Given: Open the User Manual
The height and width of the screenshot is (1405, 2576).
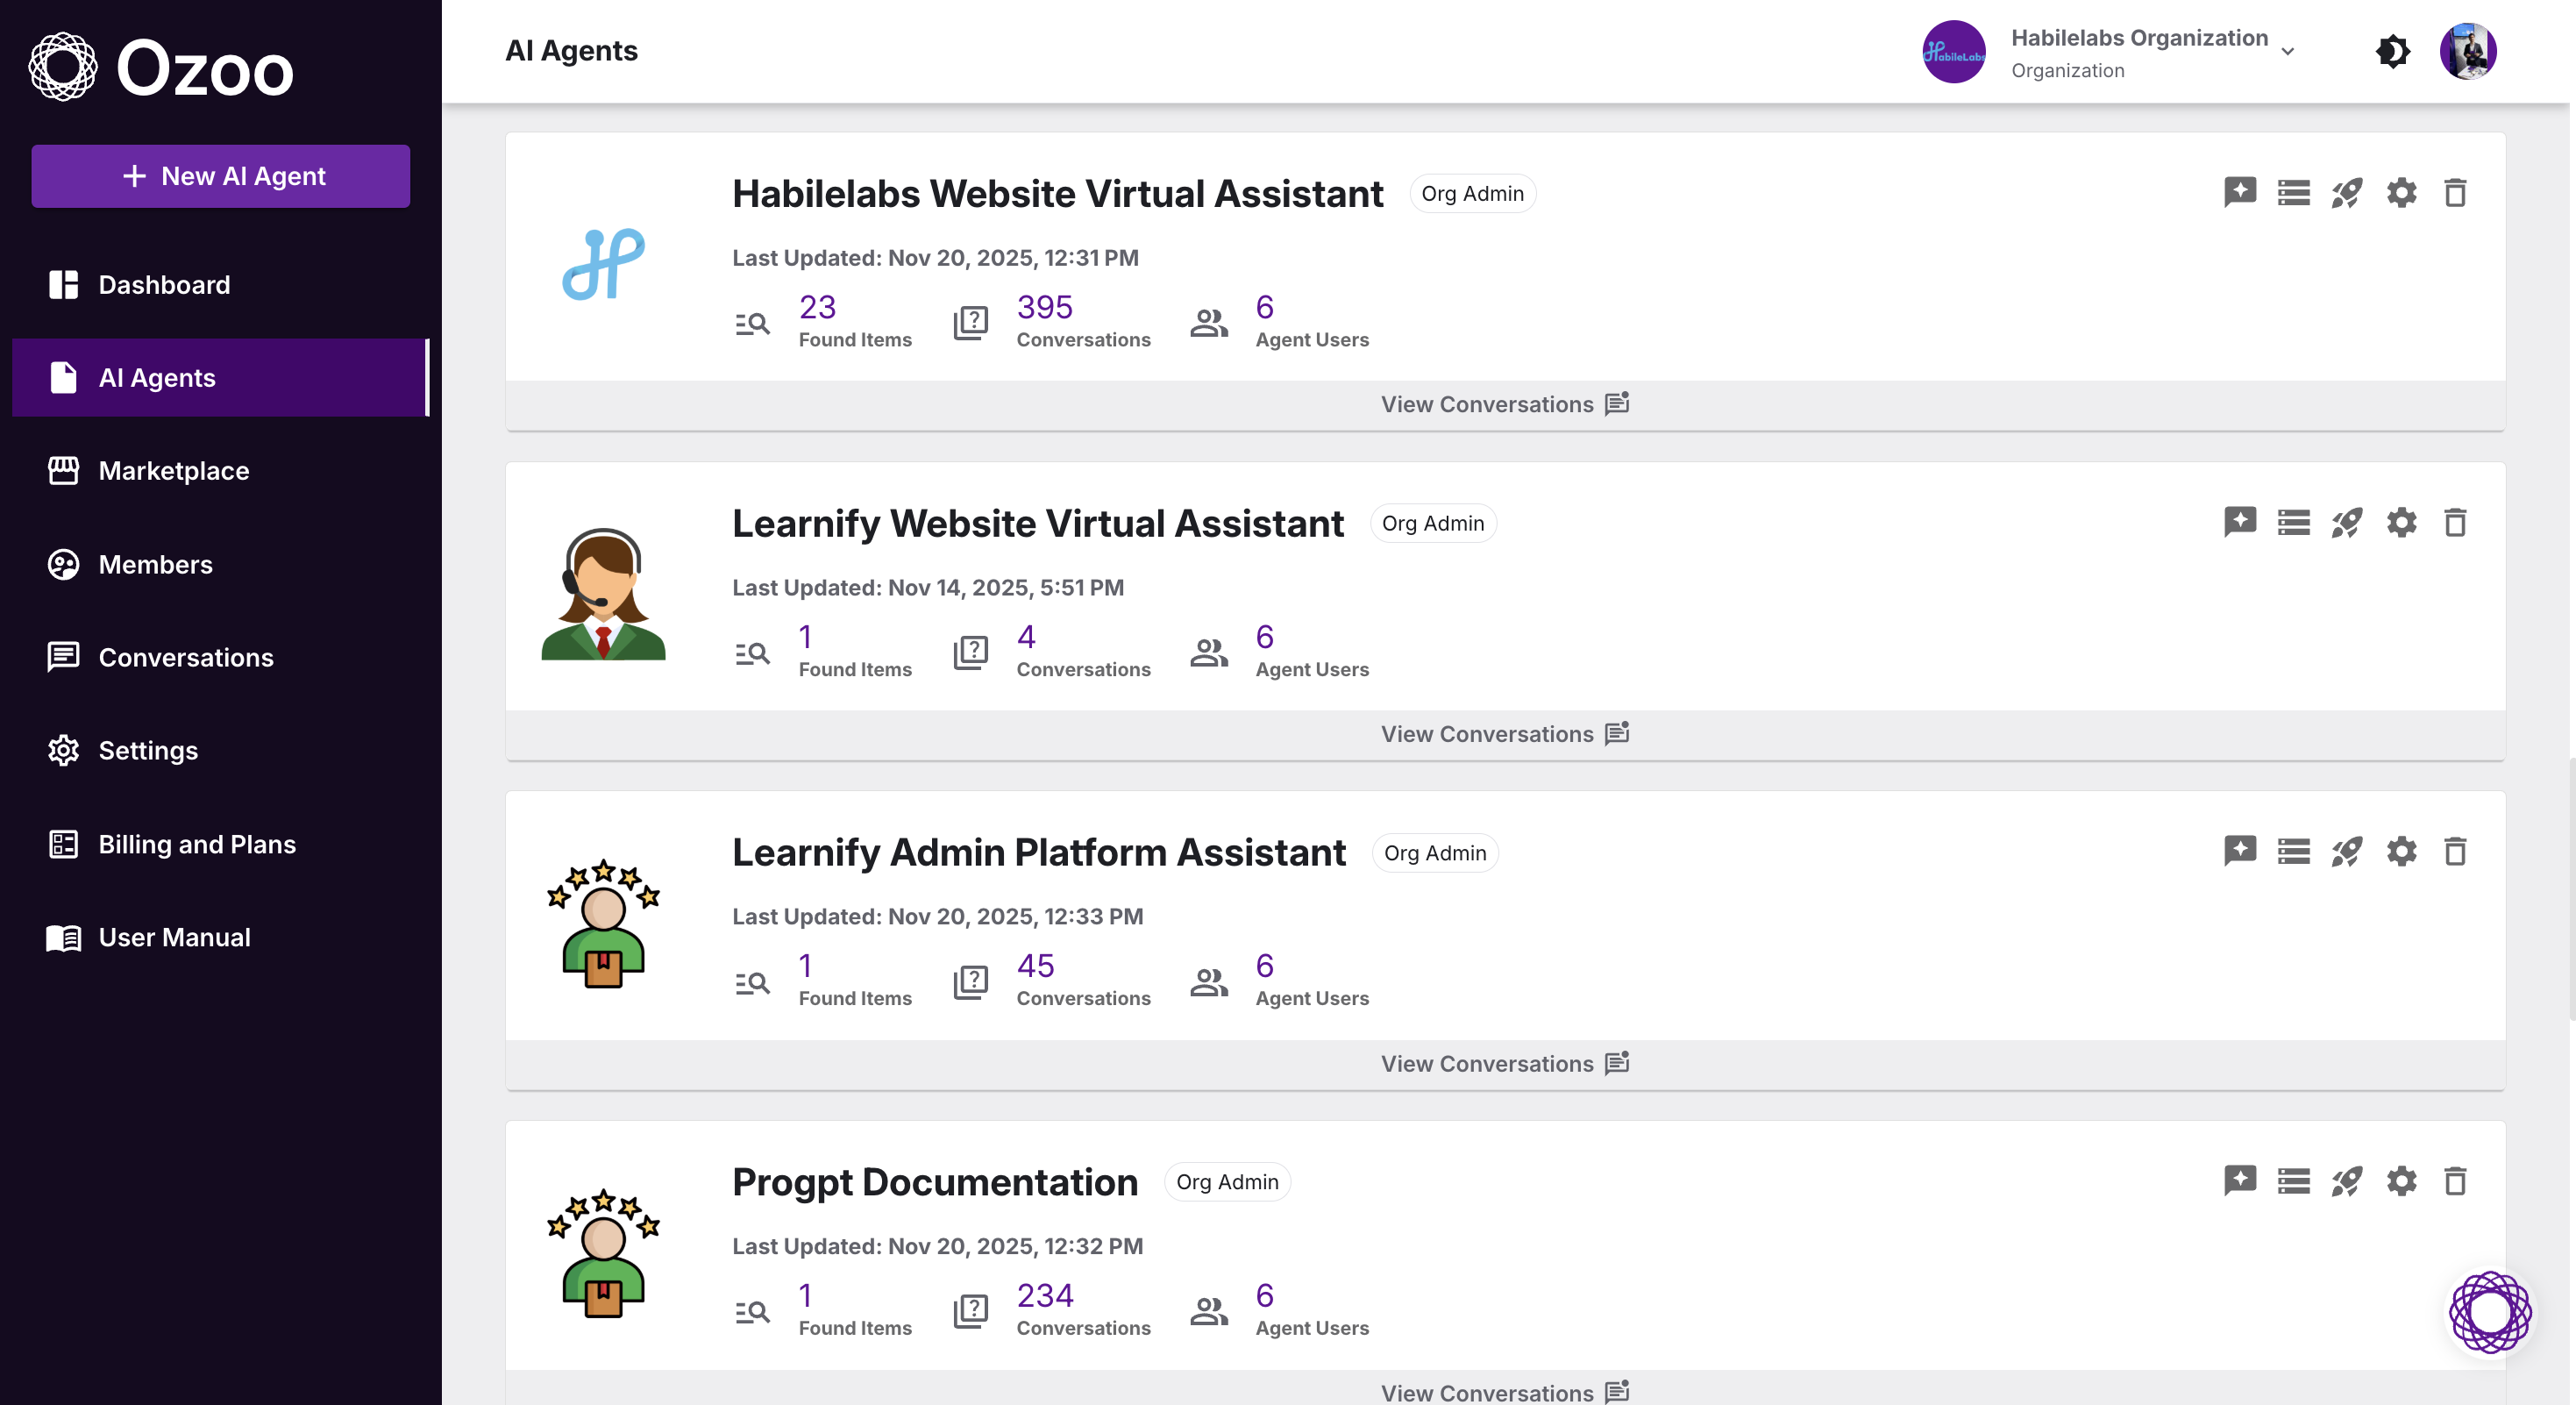Looking at the screenshot, I should pos(220,938).
